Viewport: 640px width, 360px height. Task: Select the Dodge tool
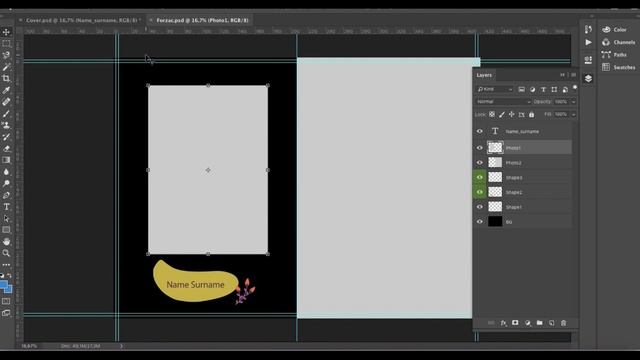coord(6,183)
